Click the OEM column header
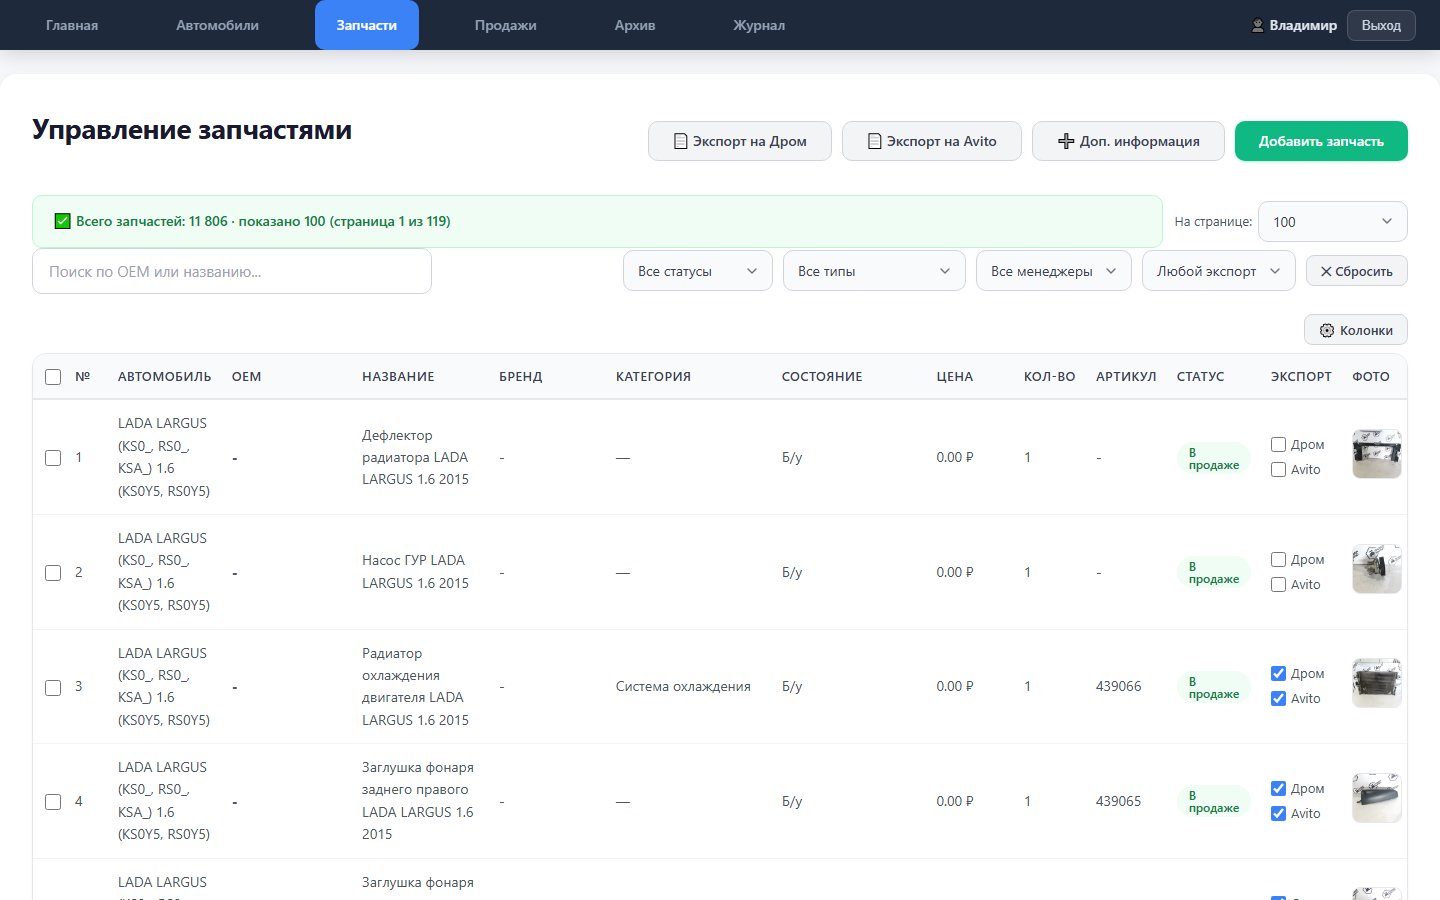Image resolution: width=1440 pixels, height=900 pixels. [x=246, y=377]
